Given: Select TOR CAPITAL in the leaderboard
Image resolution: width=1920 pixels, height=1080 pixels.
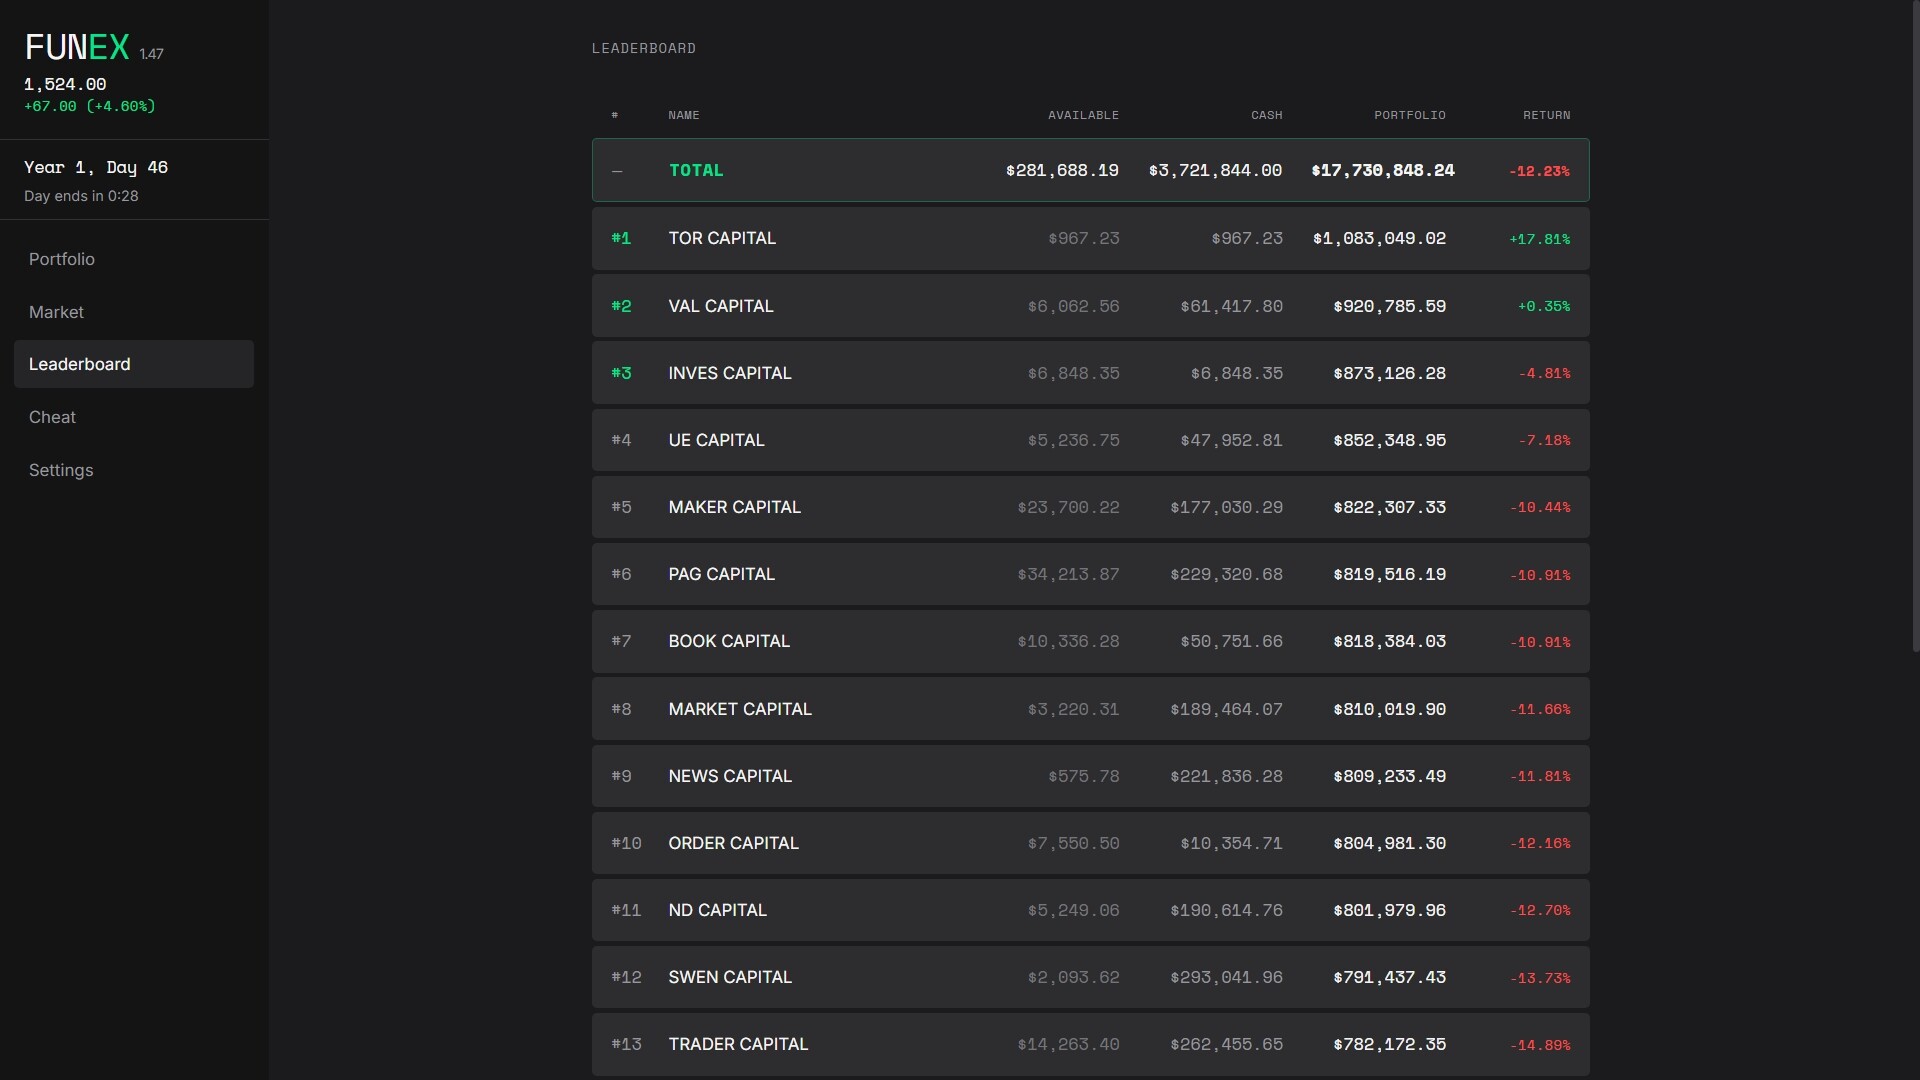Looking at the screenshot, I should point(722,238).
